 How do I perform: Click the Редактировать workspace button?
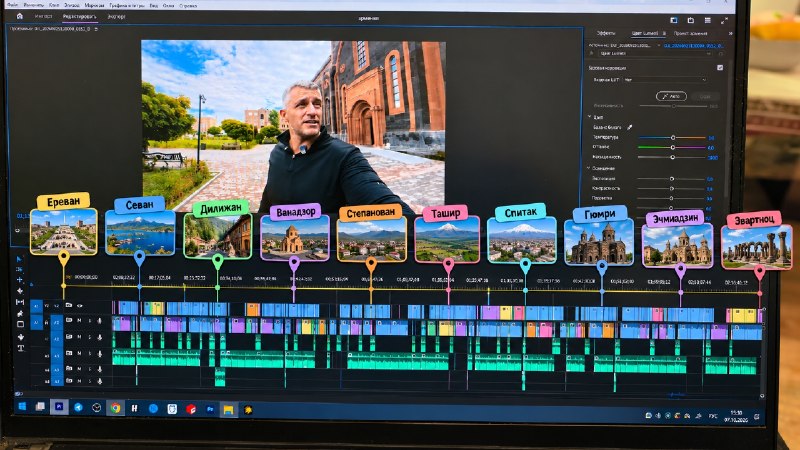point(79,17)
